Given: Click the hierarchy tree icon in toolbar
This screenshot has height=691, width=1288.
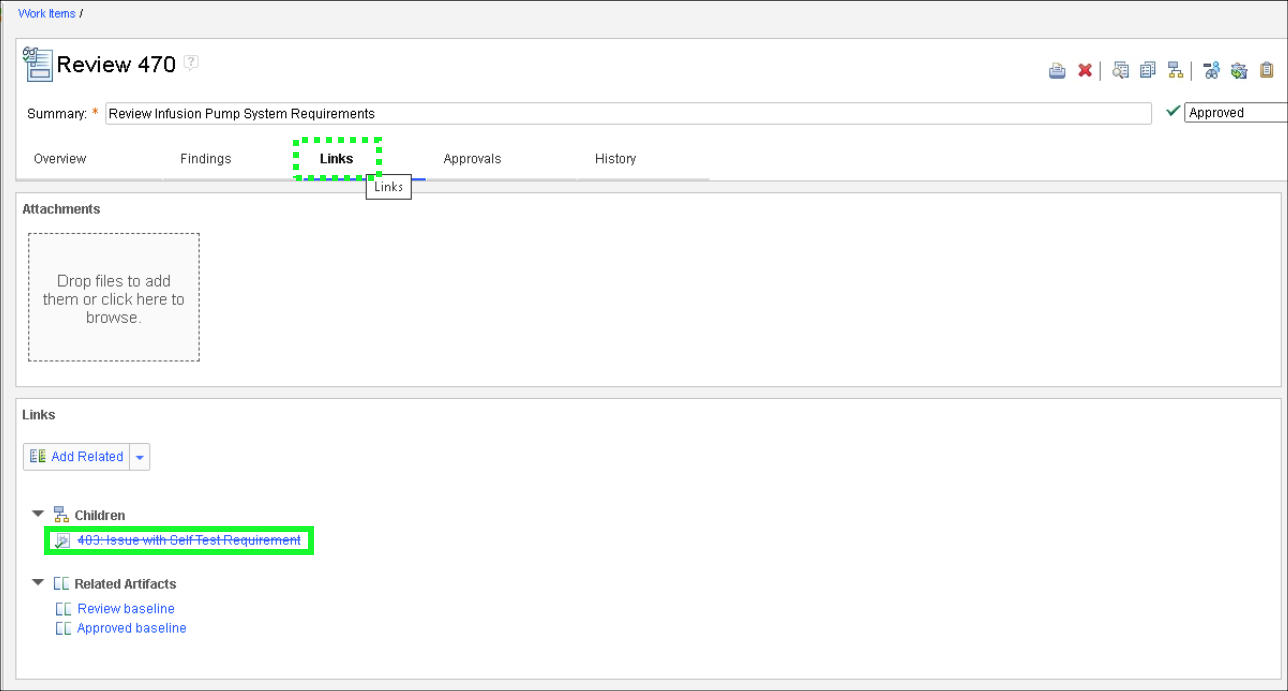Looking at the screenshot, I should (x=1176, y=71).
